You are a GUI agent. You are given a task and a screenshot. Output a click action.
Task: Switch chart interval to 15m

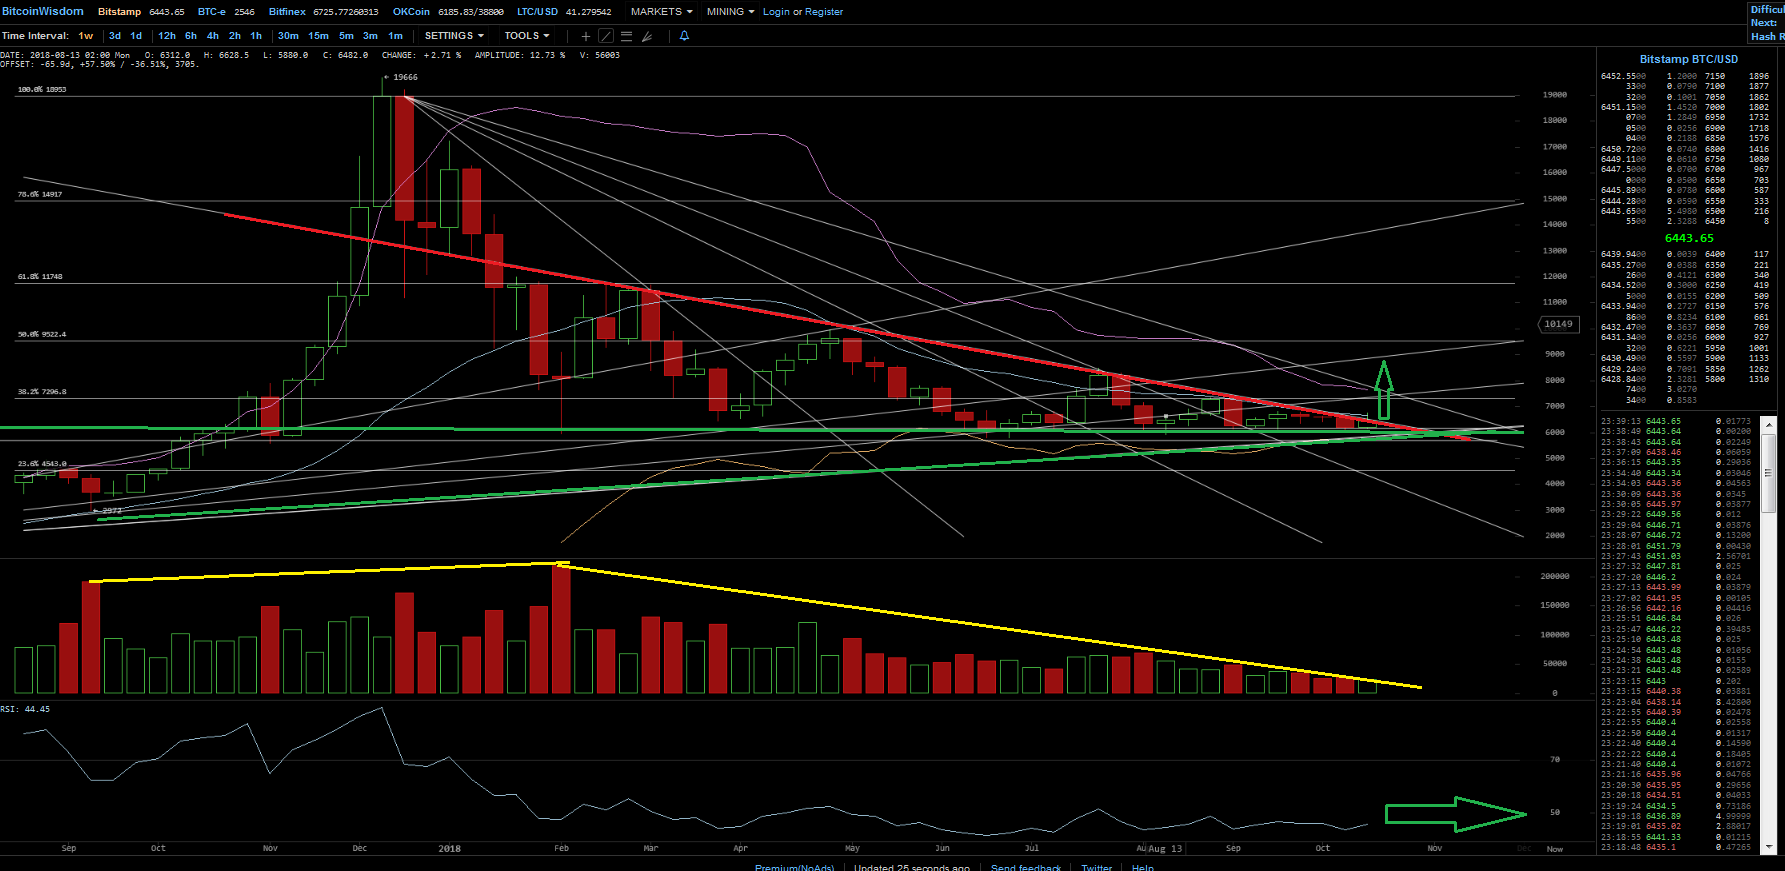coord(318,36)
